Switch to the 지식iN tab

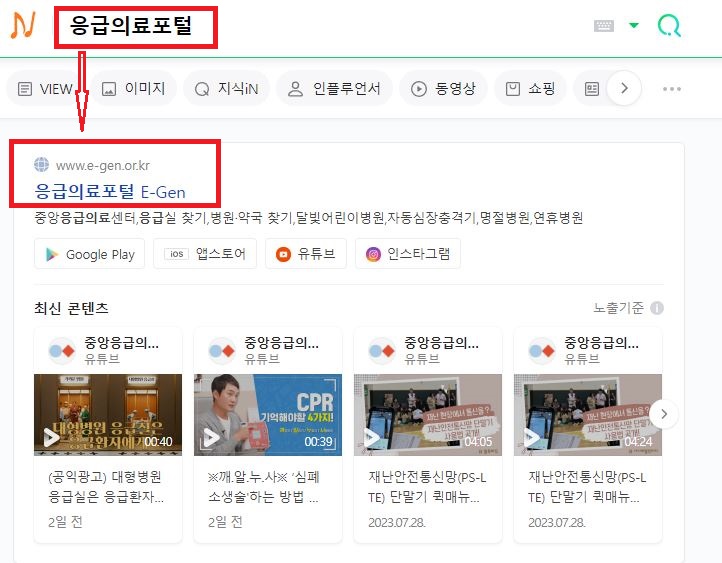coord(227,88)
